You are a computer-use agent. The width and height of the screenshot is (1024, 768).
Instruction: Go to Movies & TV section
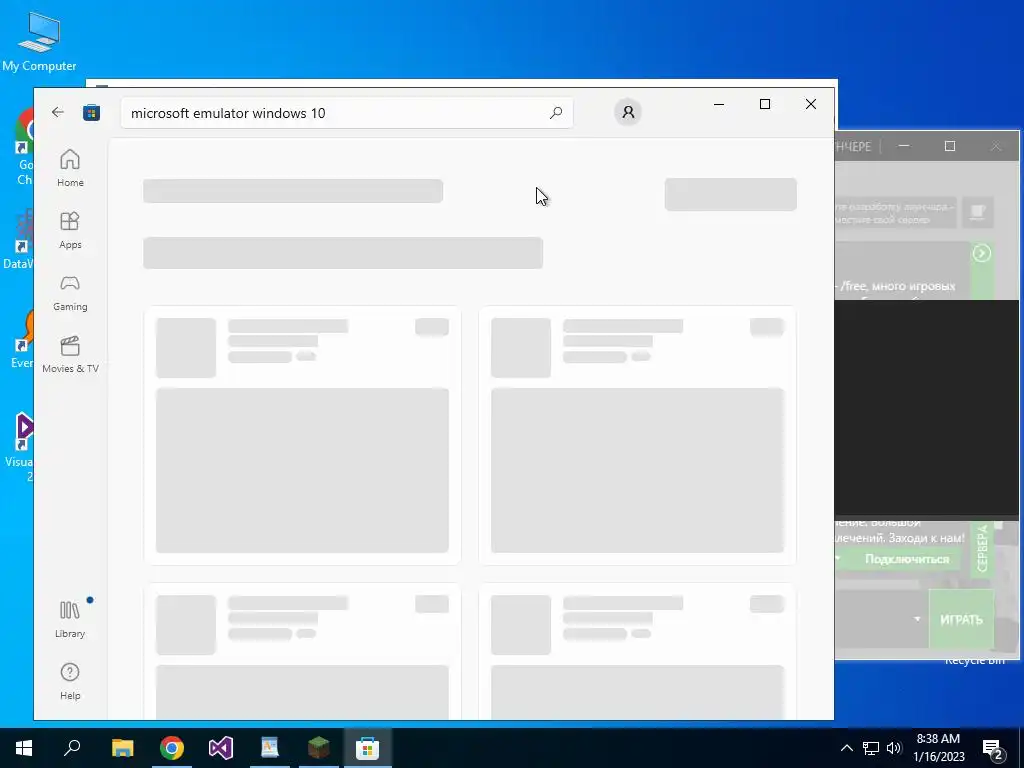70,354
